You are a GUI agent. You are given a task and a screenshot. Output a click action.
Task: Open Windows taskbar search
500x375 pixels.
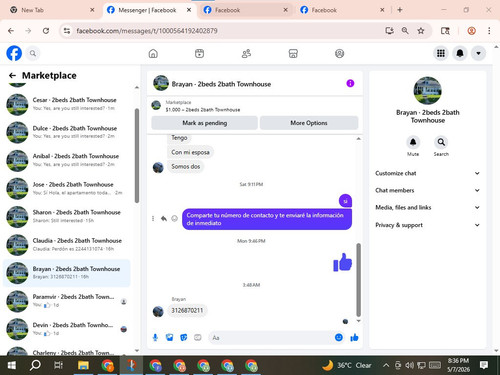pos(35,365)
